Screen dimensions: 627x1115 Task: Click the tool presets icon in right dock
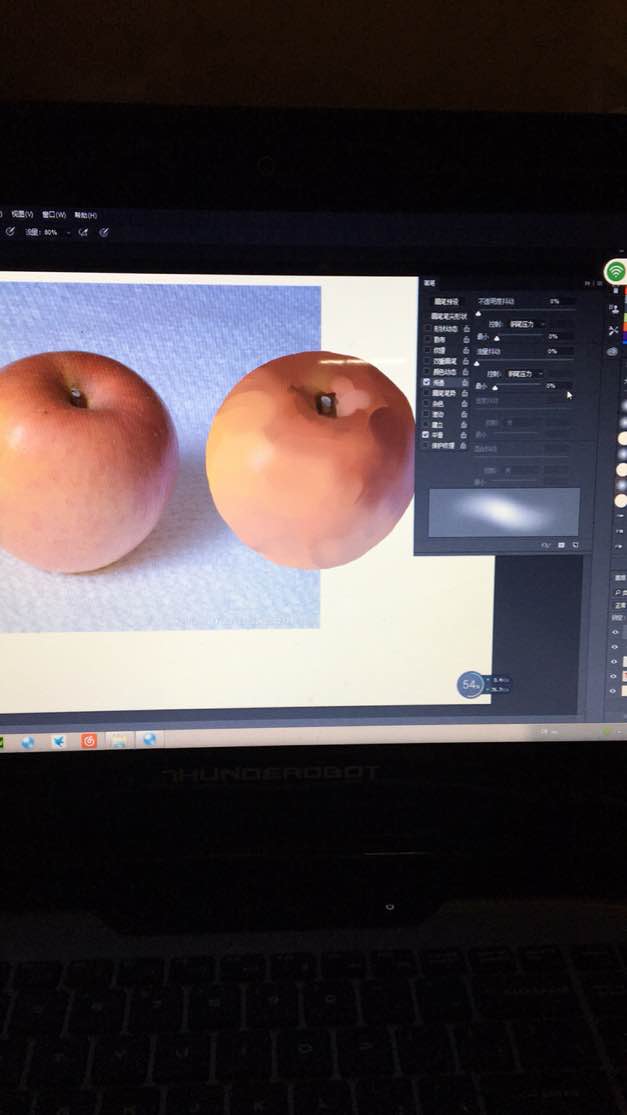point(613,330)
